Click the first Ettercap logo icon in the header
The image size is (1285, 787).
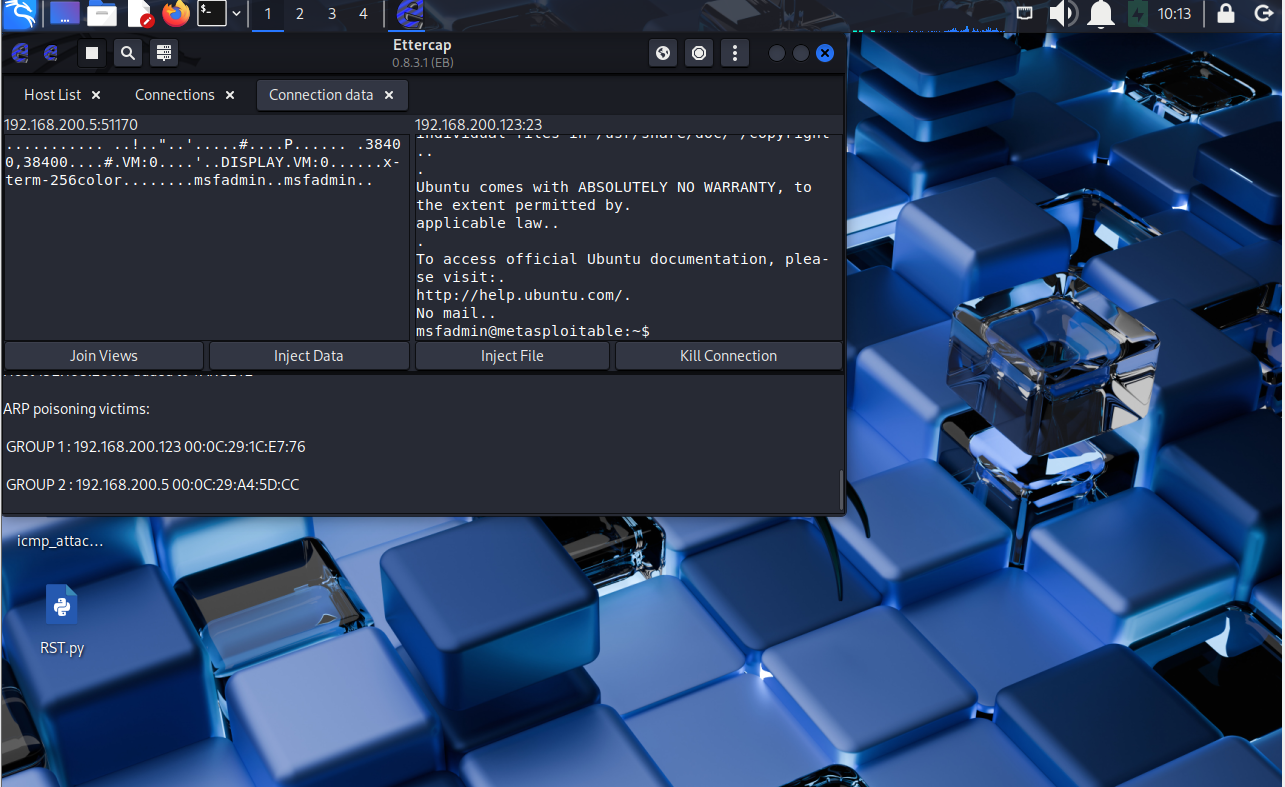(x=21, y=53)
